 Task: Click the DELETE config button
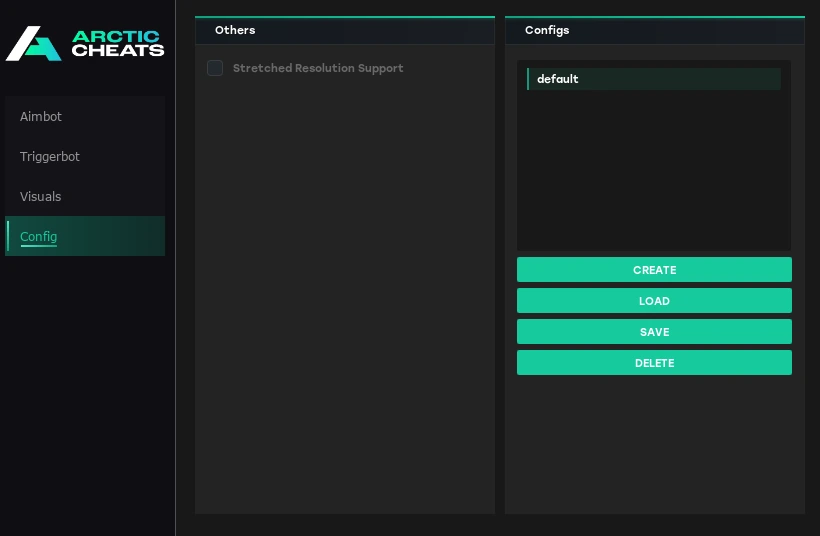654,363
